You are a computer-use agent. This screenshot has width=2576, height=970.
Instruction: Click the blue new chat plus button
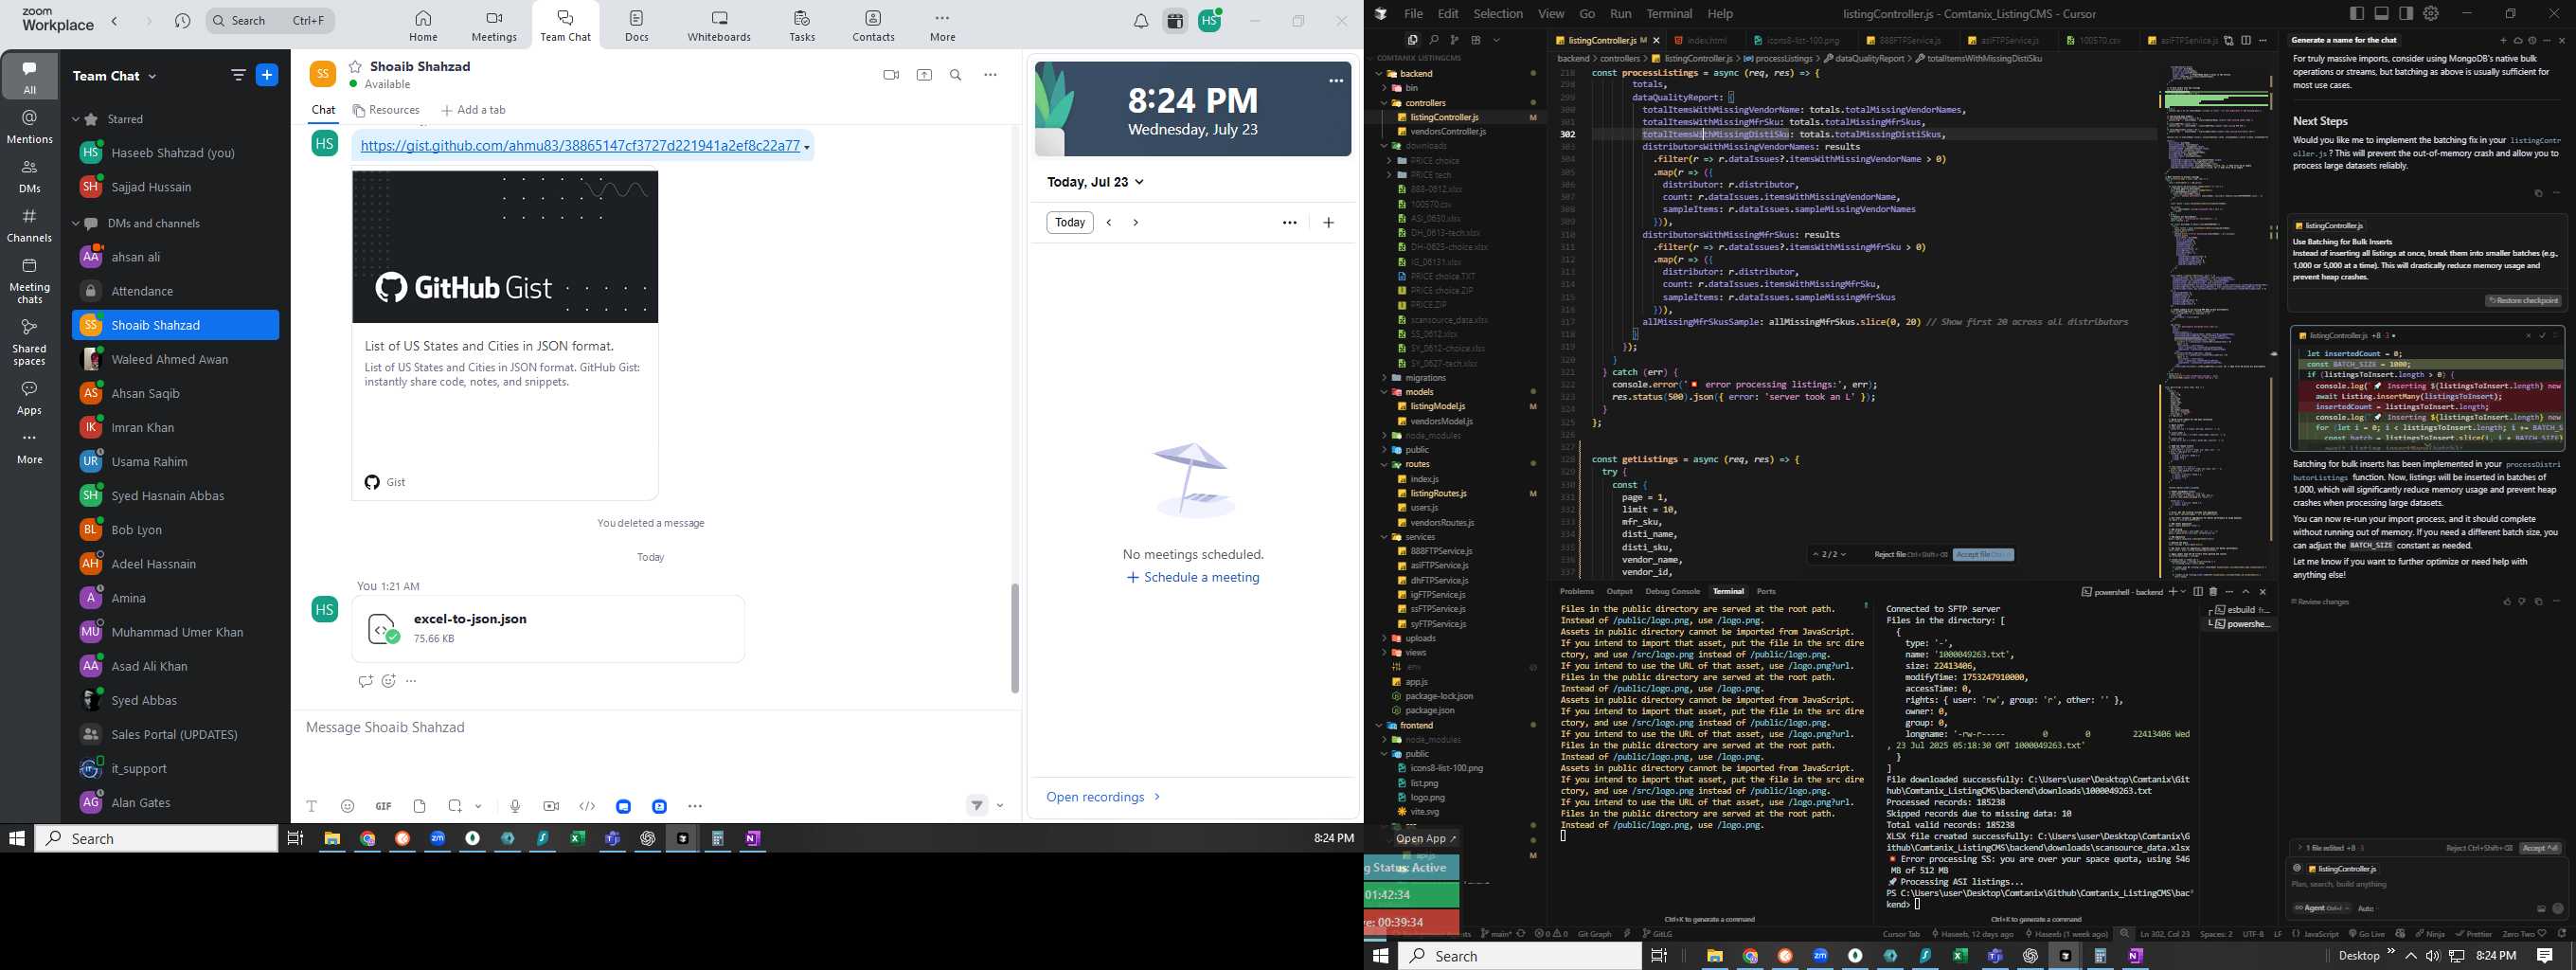tap(267, 75)
